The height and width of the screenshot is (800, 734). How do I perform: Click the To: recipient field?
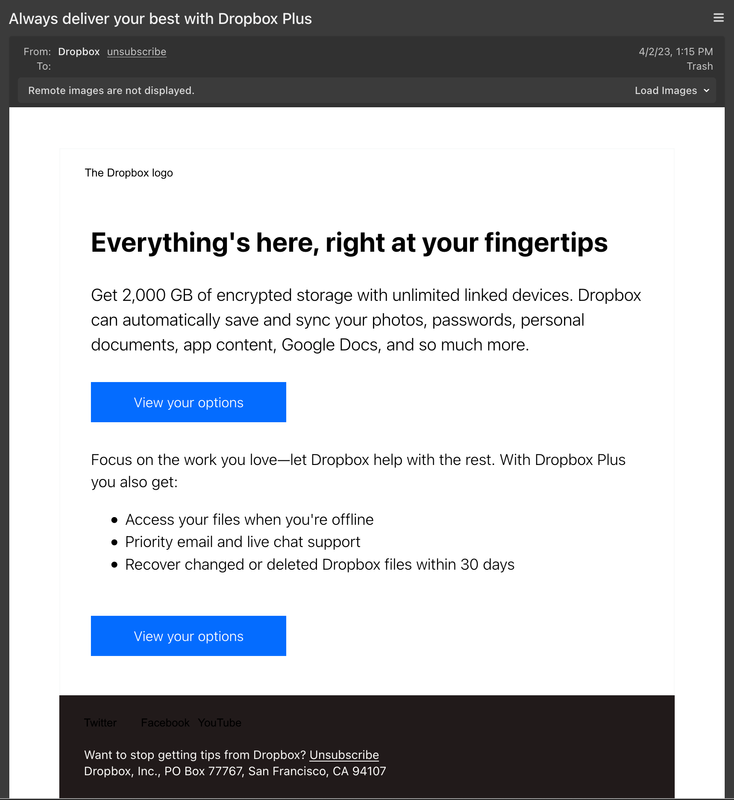pyautogui.click(x=44, y=67)
